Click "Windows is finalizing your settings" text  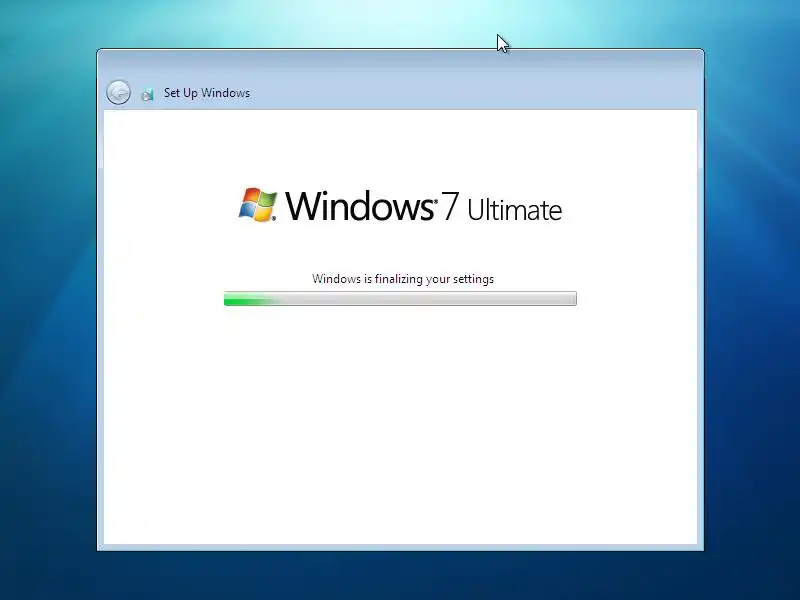(x=403, y=279)
